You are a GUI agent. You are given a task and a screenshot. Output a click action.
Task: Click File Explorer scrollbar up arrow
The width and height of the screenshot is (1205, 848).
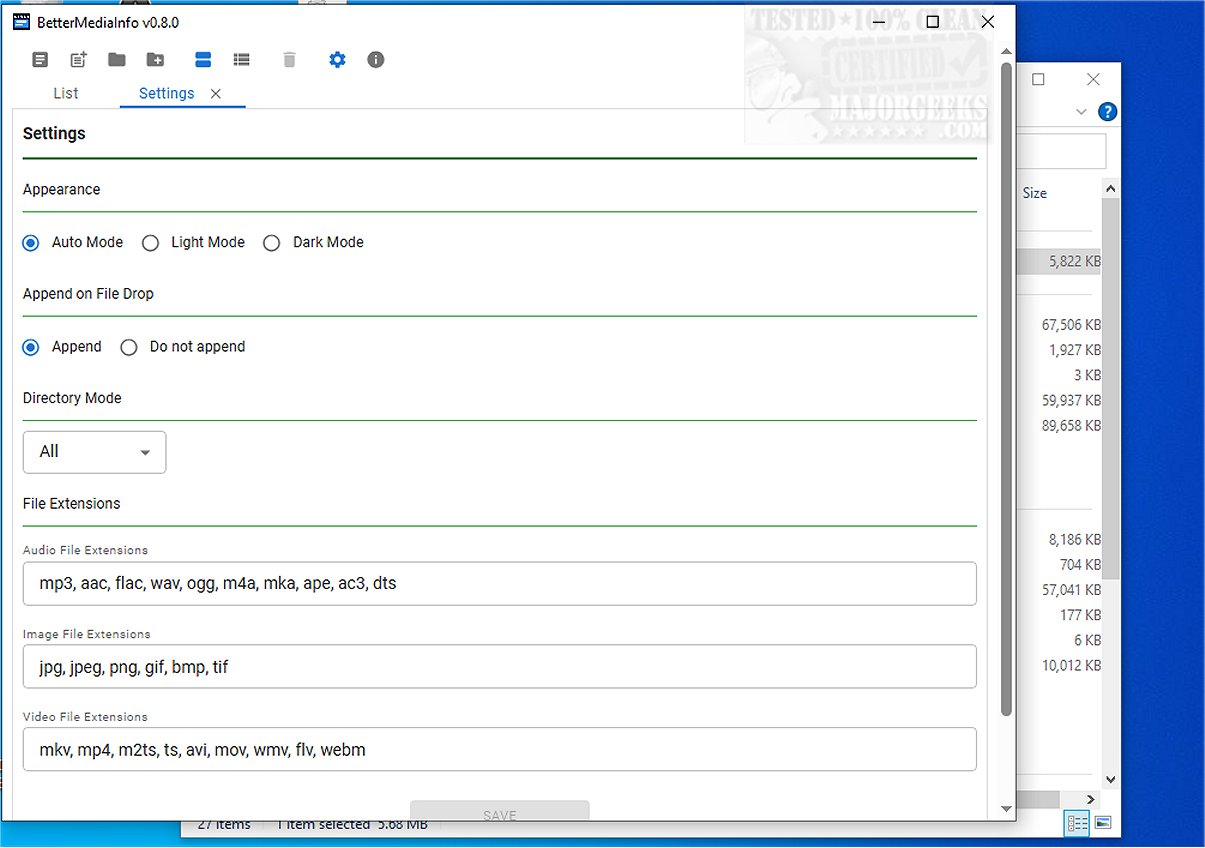[x=1111, y=188]
